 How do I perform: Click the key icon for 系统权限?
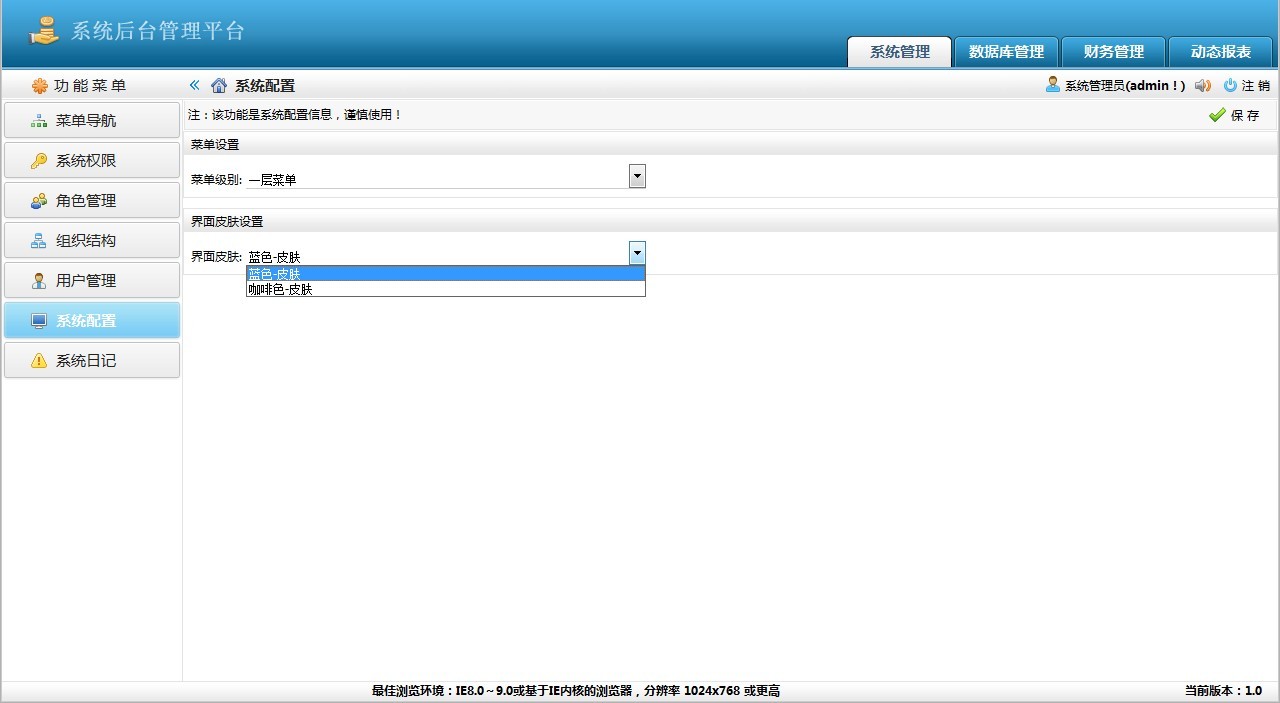[39, 161]
